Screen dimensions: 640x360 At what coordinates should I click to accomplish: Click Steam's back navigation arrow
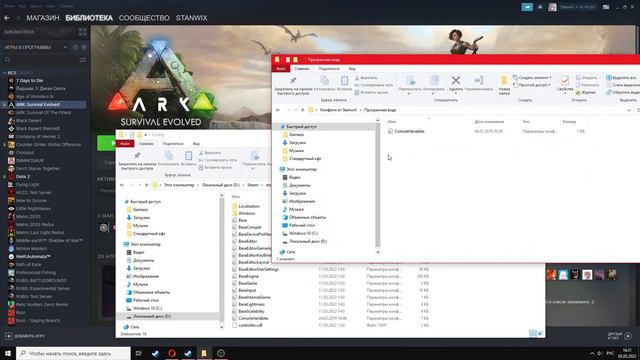(x=7, y=18)
